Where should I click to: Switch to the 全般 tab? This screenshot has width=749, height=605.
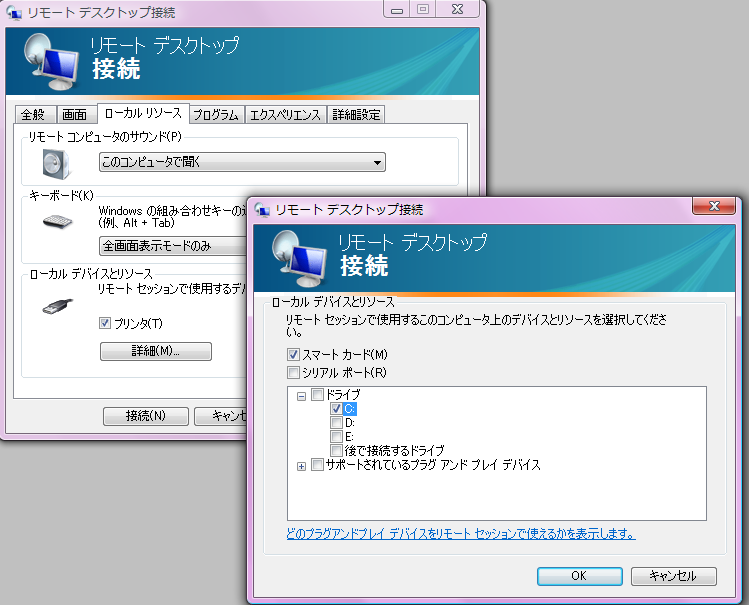click(35, 115)
